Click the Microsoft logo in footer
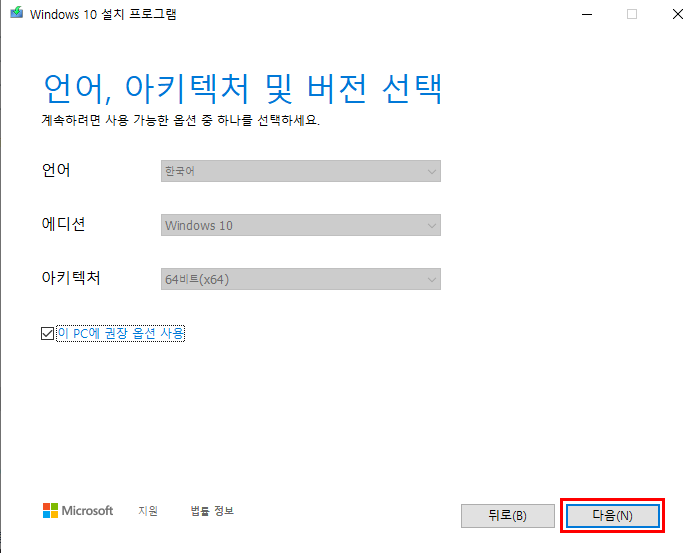This screenshot has height=553, width=700. 78,511
